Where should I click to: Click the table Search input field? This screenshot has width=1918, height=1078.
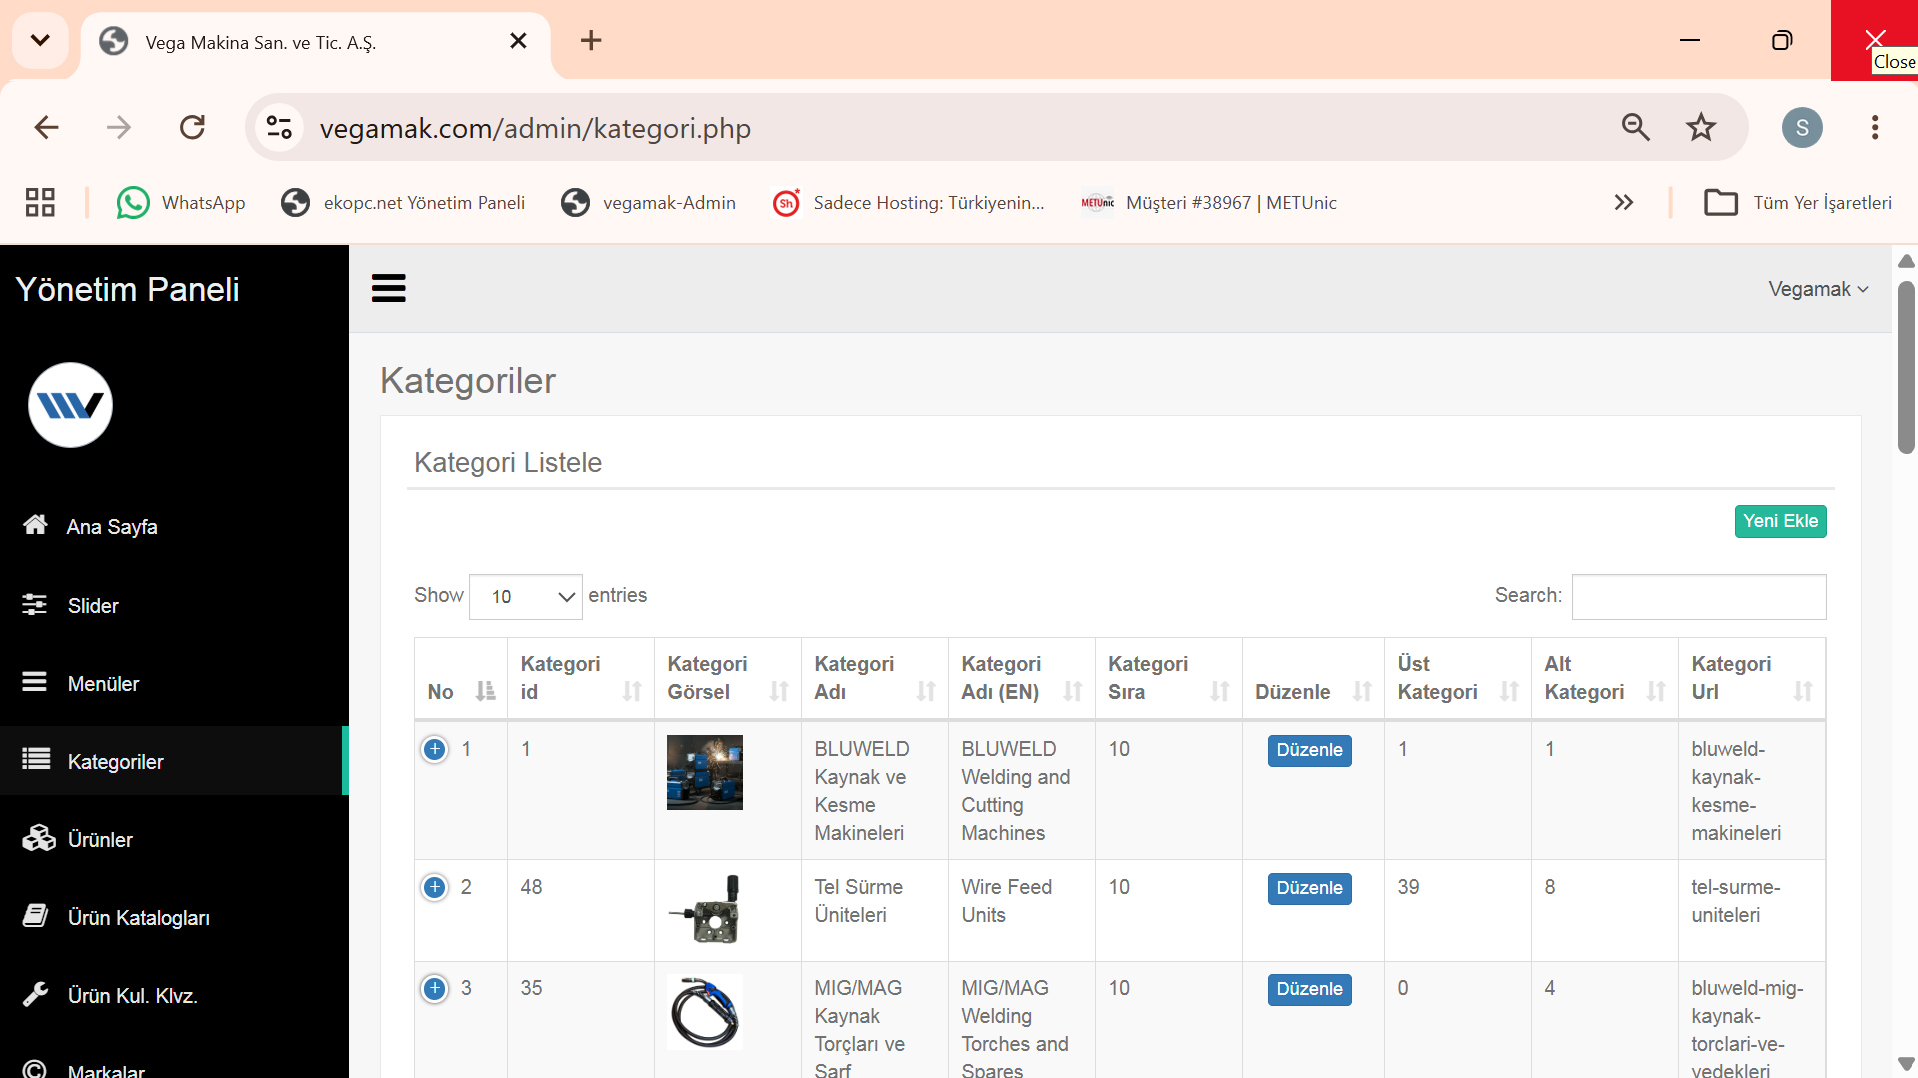coord(1699,596)
